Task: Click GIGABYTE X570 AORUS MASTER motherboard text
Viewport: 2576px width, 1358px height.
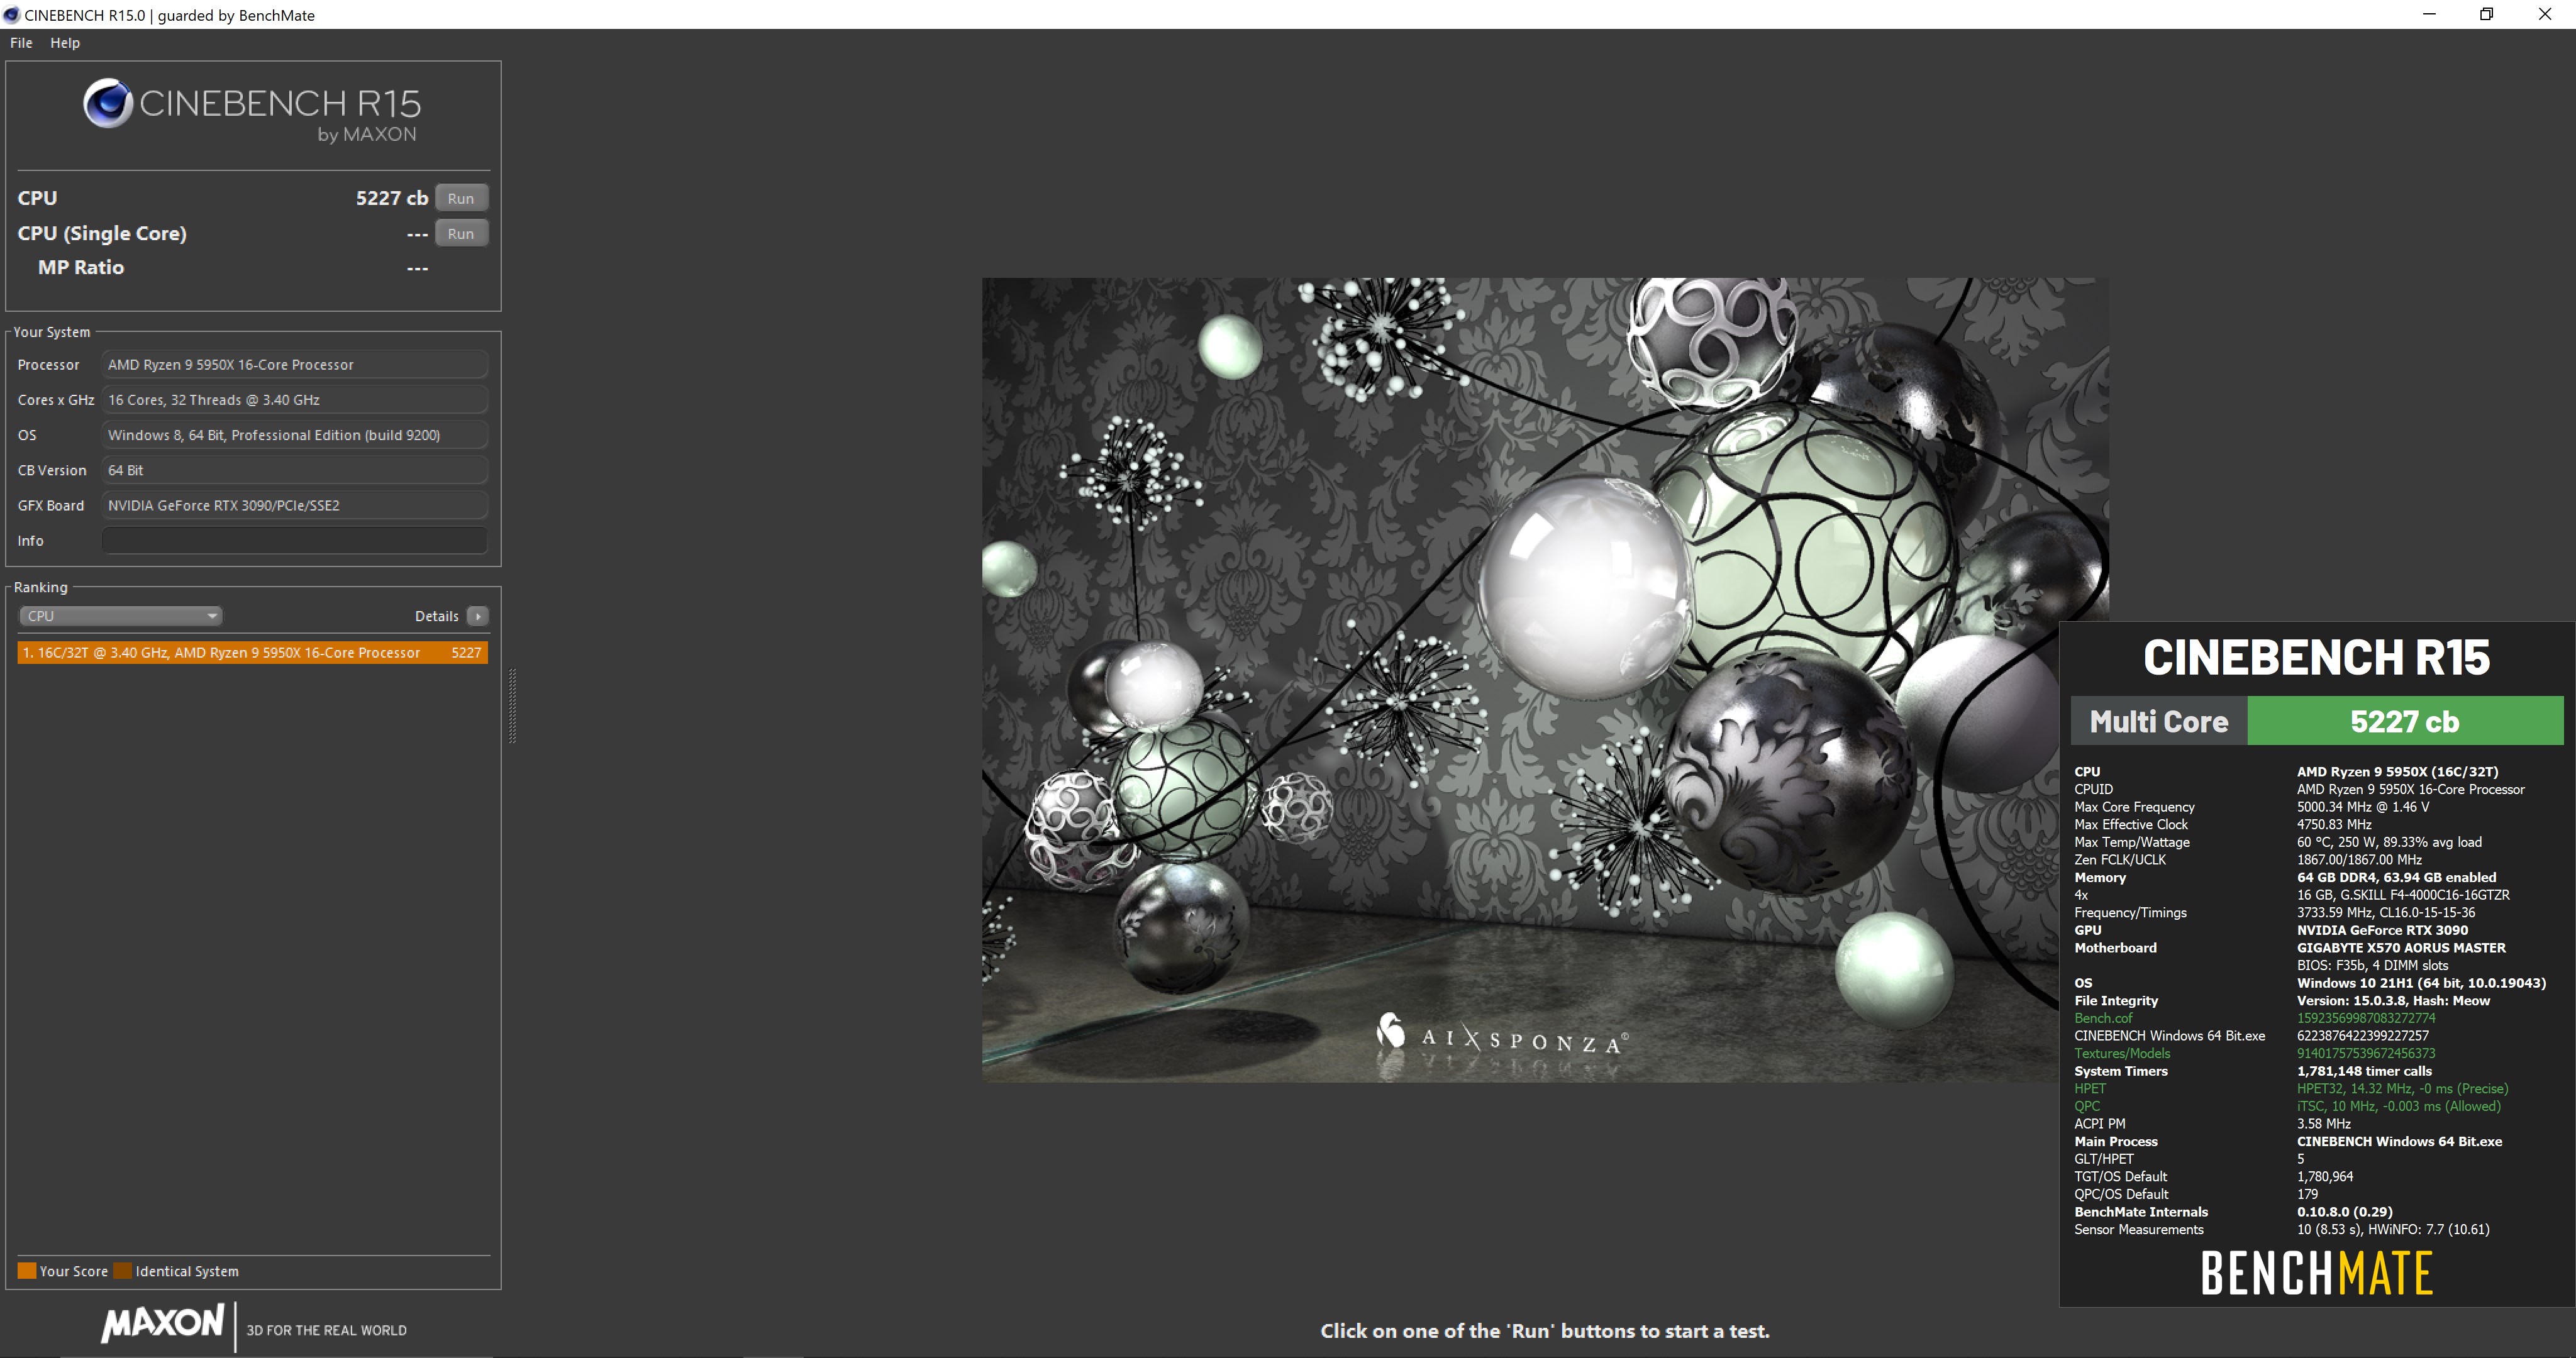Action: click(2401, 947)
